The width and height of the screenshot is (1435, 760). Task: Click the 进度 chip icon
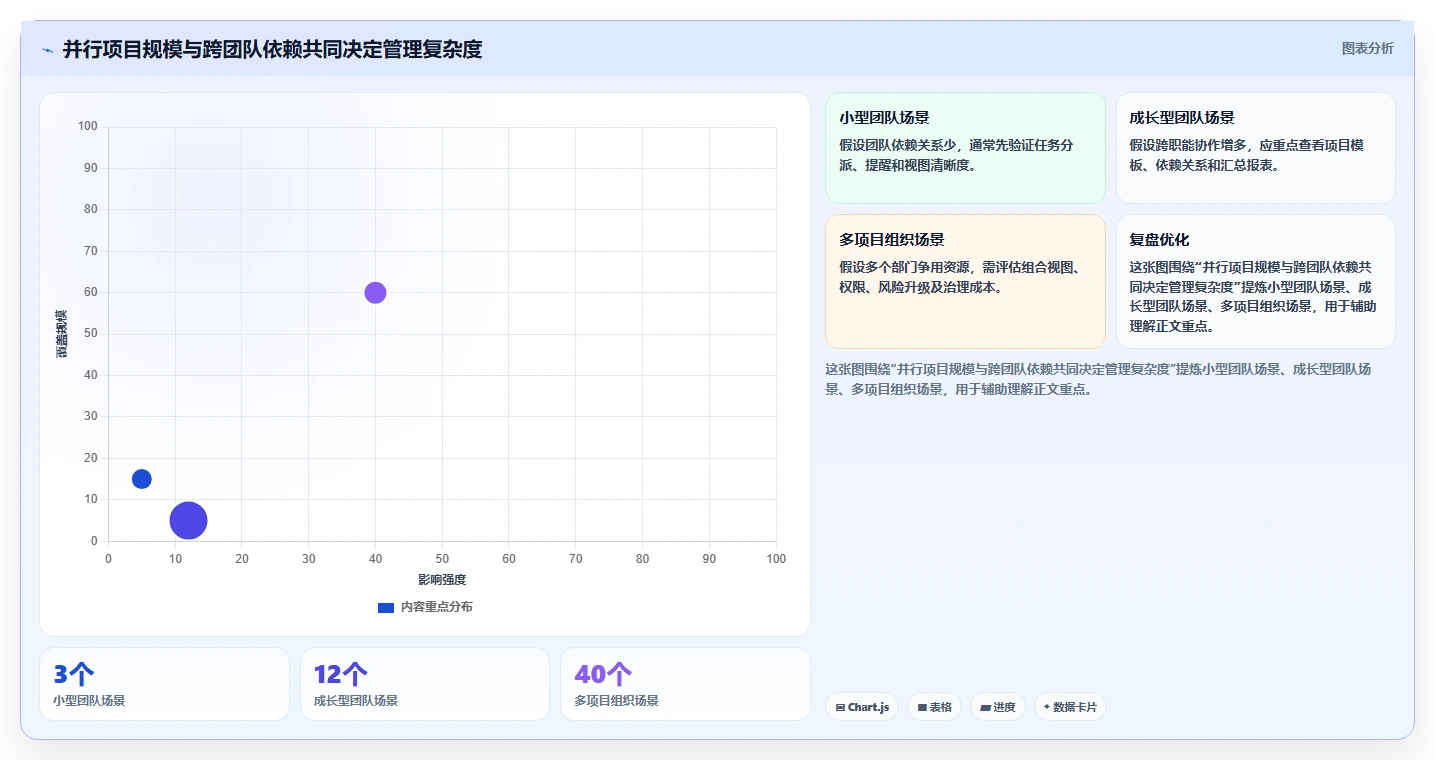tap(985, 707)
